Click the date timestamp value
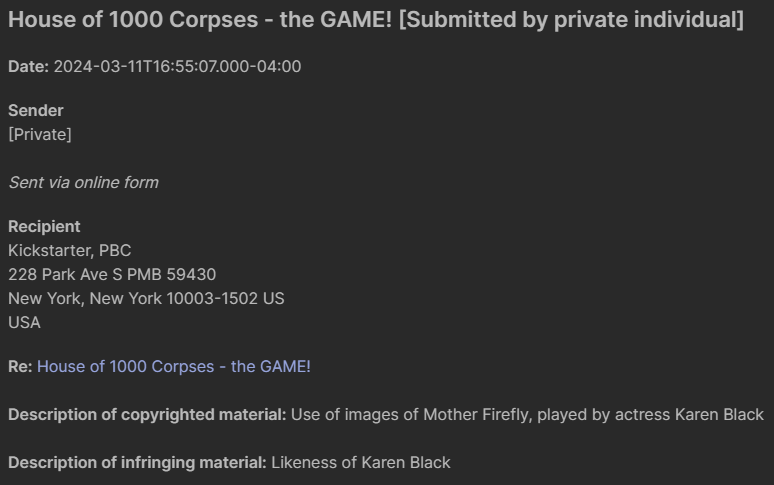The width and height of the screenshot is (774, 485). click(177, 67)
